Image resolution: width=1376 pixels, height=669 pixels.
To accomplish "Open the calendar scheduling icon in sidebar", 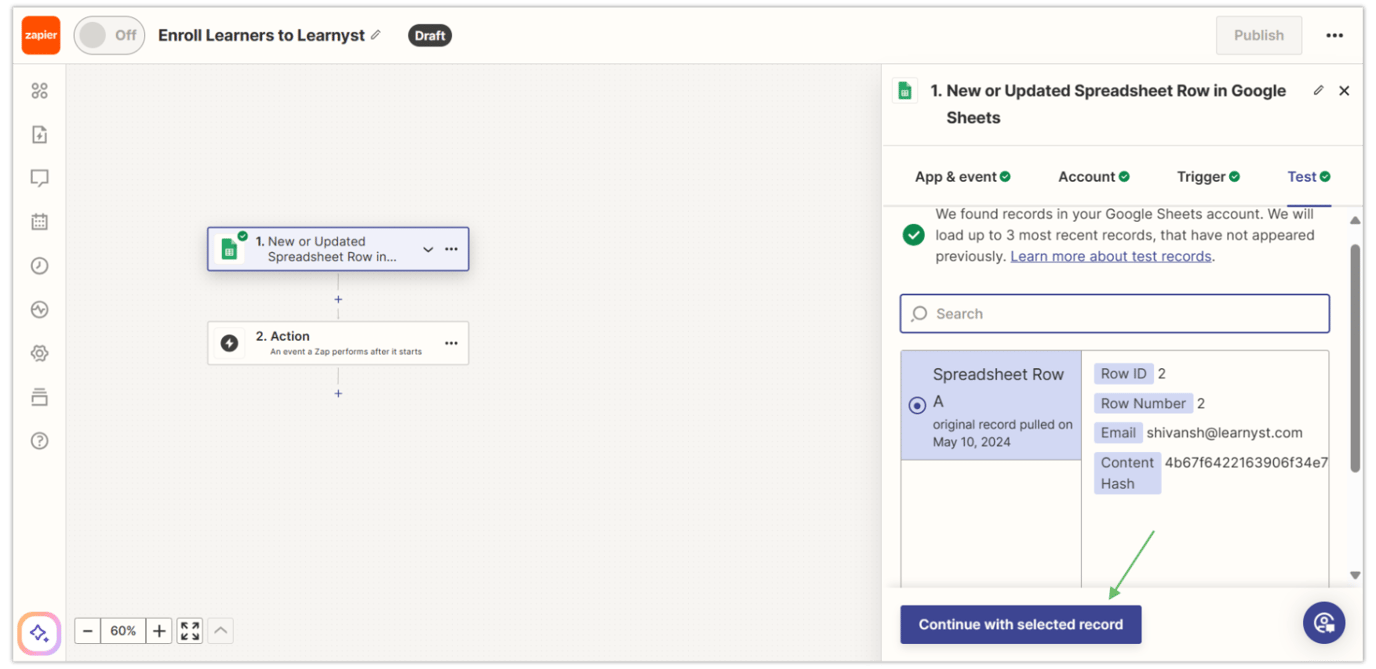I will 39,221.
